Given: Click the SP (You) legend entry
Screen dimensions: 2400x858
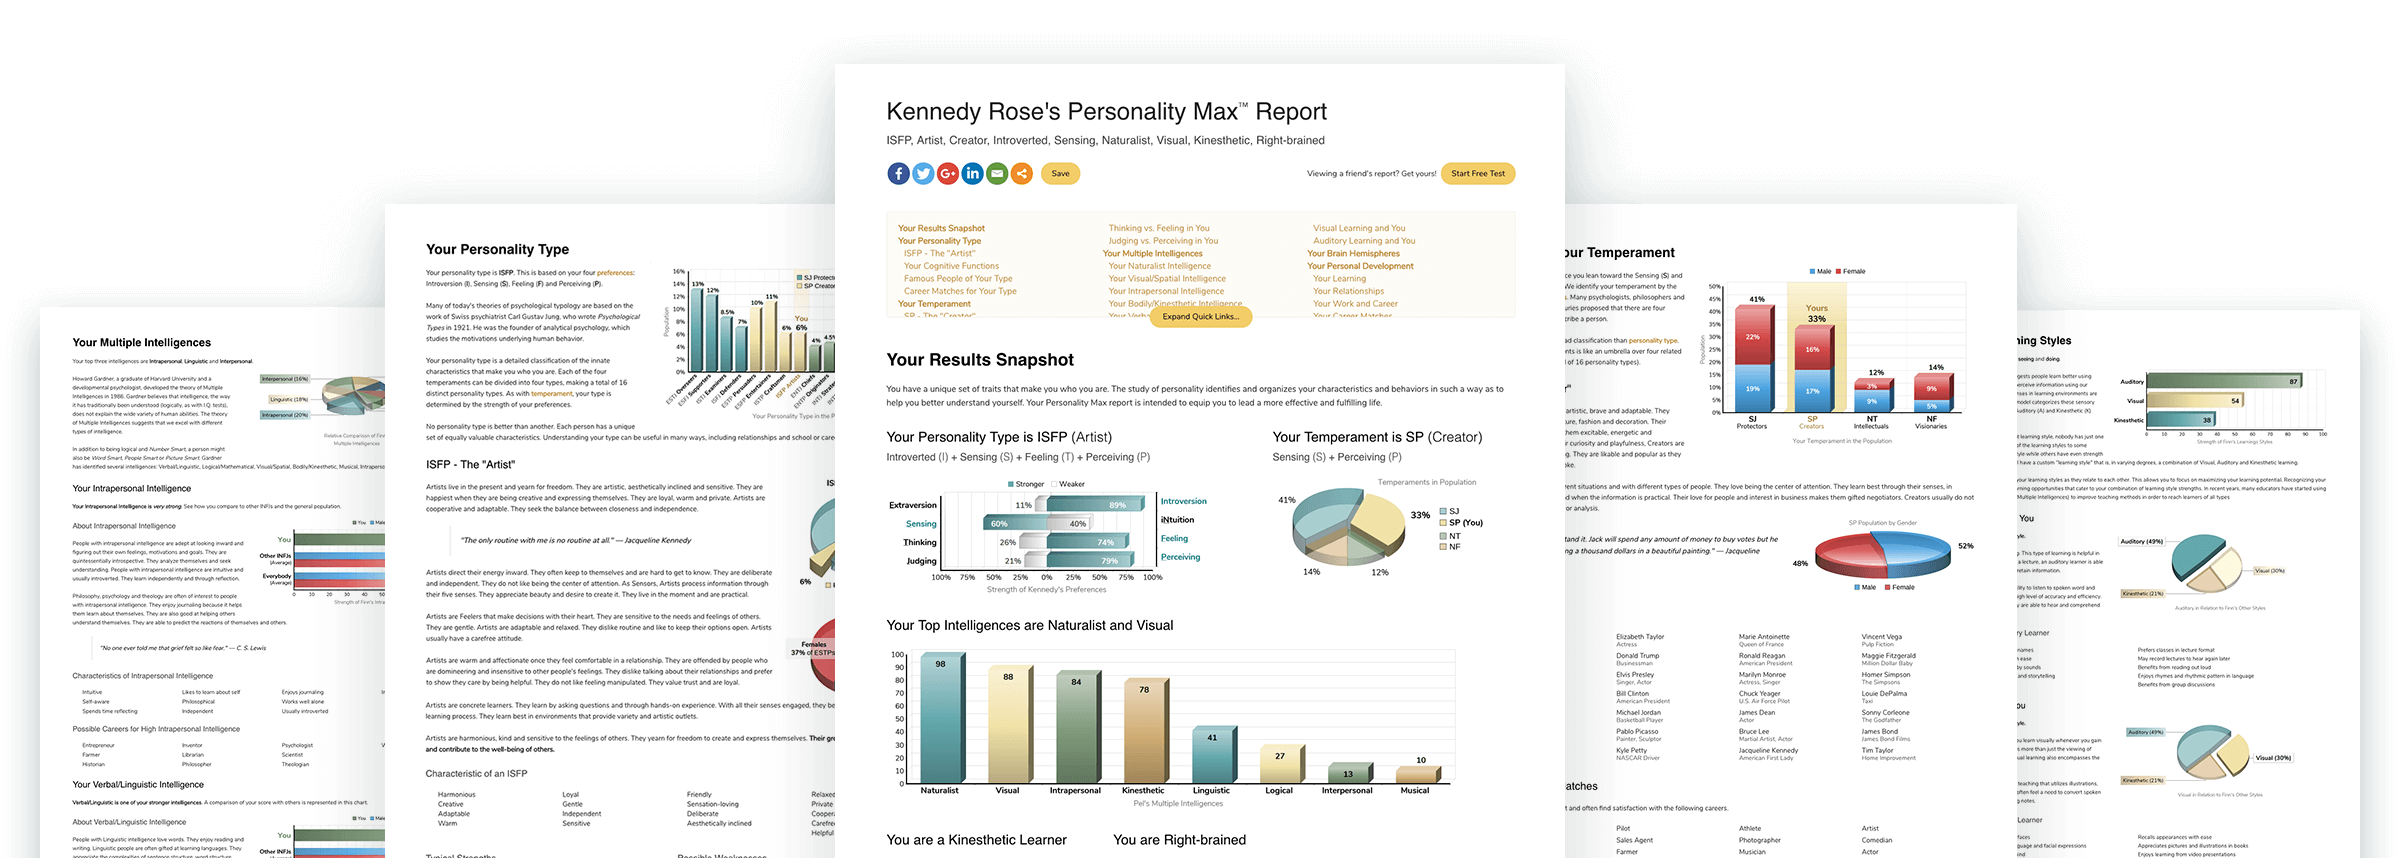Looking at the screenshot, I should click(x=1460, y=523).
